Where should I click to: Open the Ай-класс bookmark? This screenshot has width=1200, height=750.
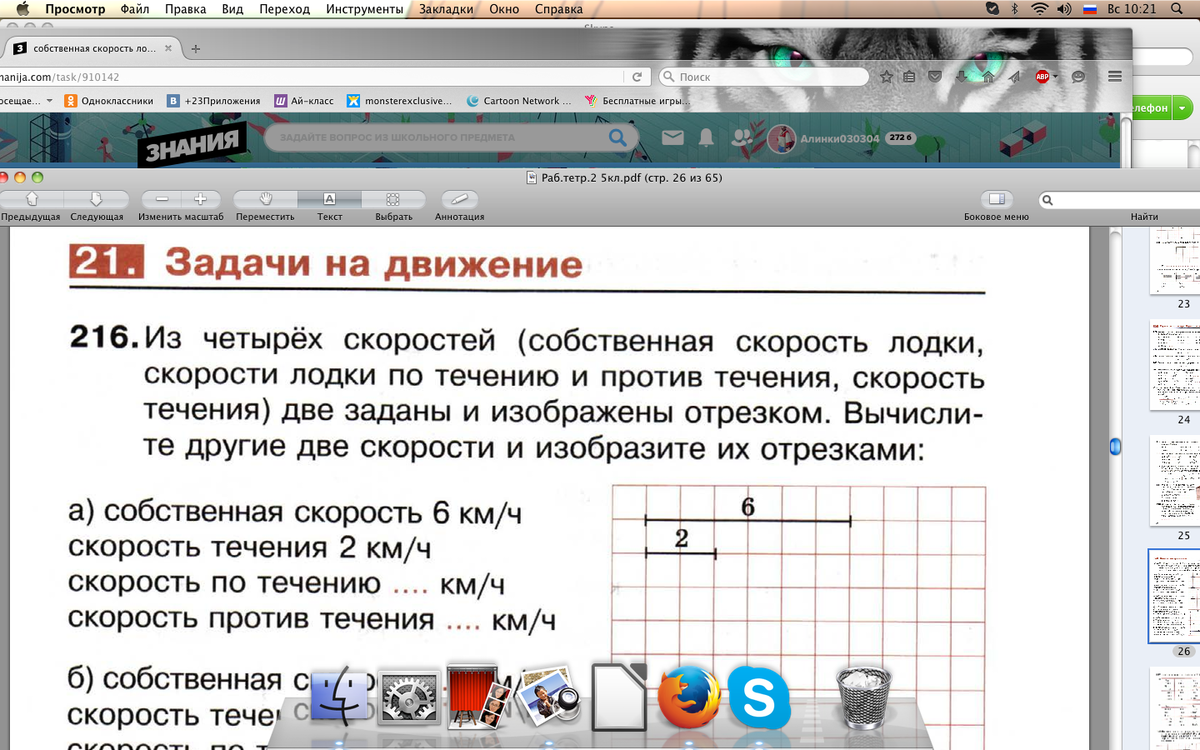[304, 101]
